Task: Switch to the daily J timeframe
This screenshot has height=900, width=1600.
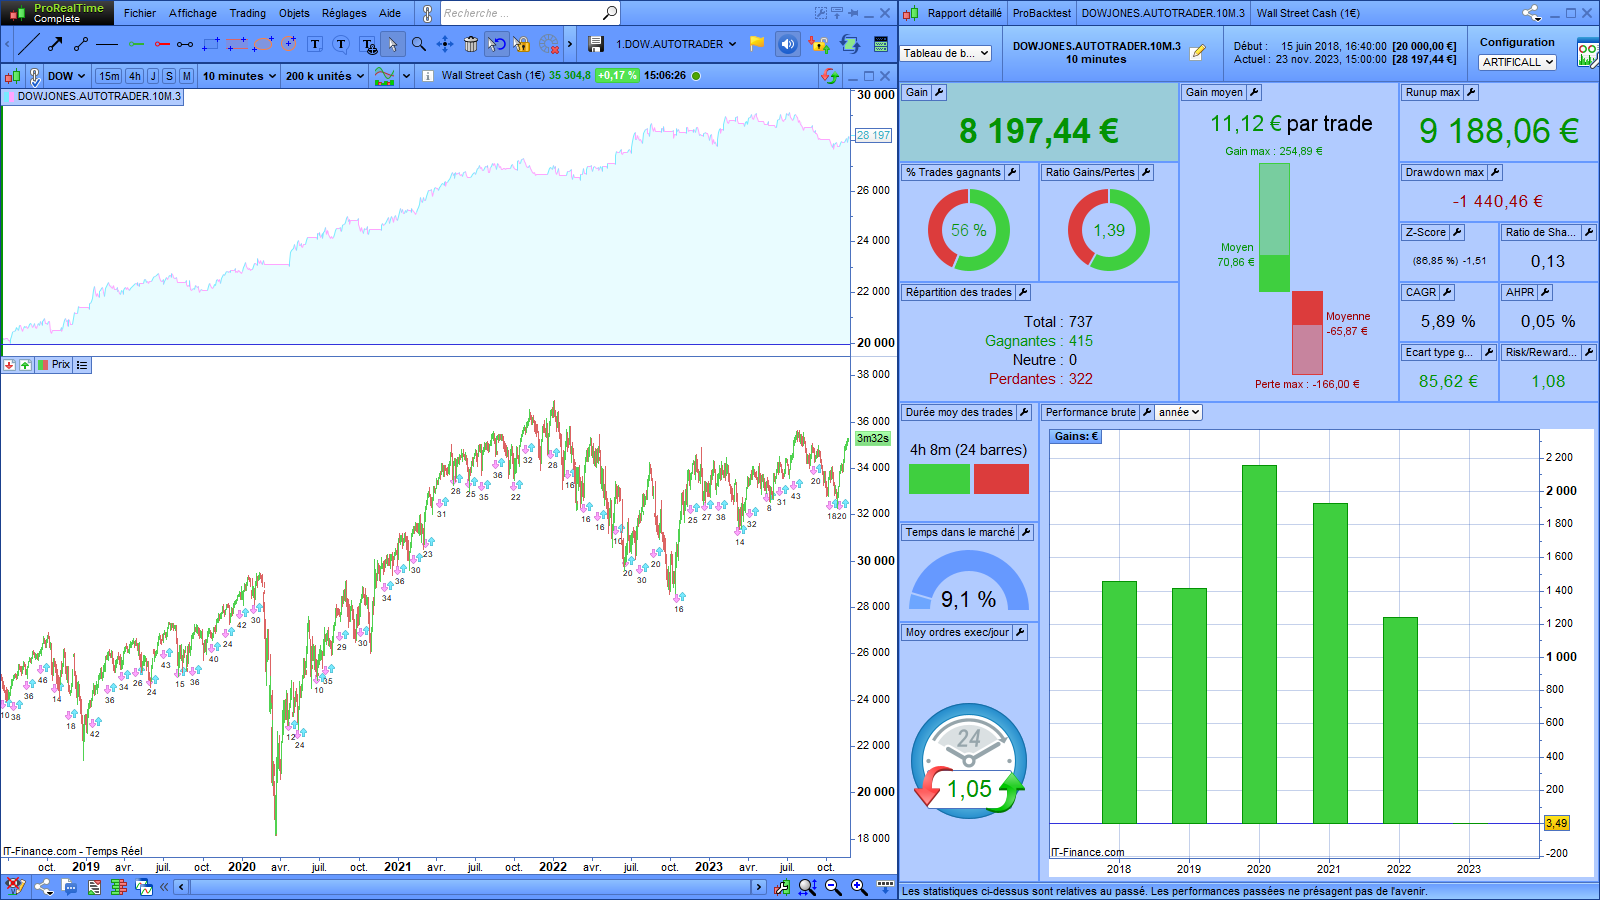Action: click(x=153, y=76)
